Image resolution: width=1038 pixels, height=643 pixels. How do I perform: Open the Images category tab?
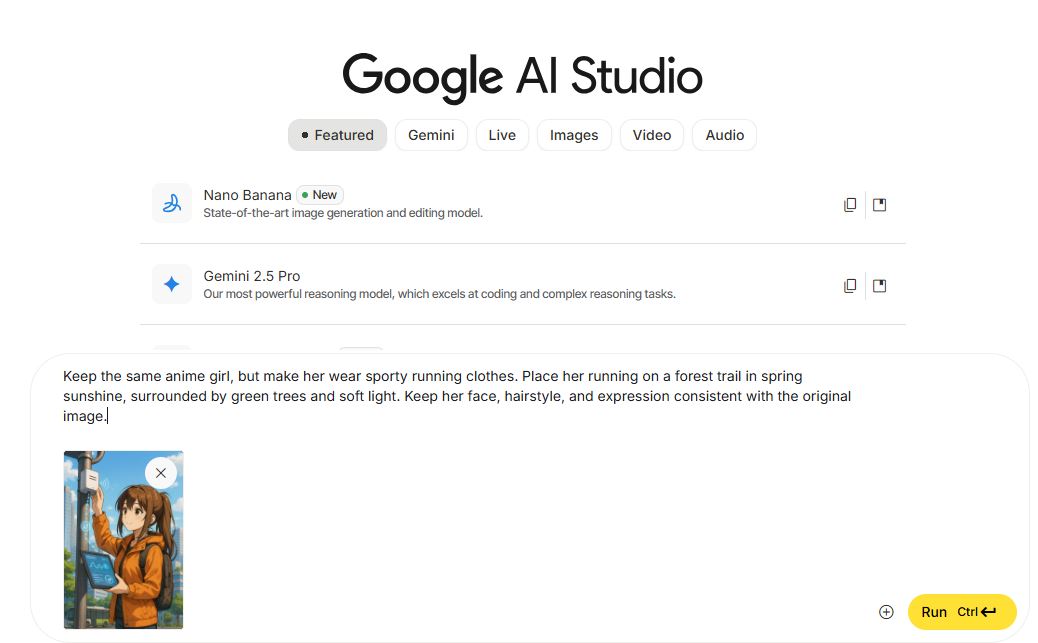(x=574, y=135)
